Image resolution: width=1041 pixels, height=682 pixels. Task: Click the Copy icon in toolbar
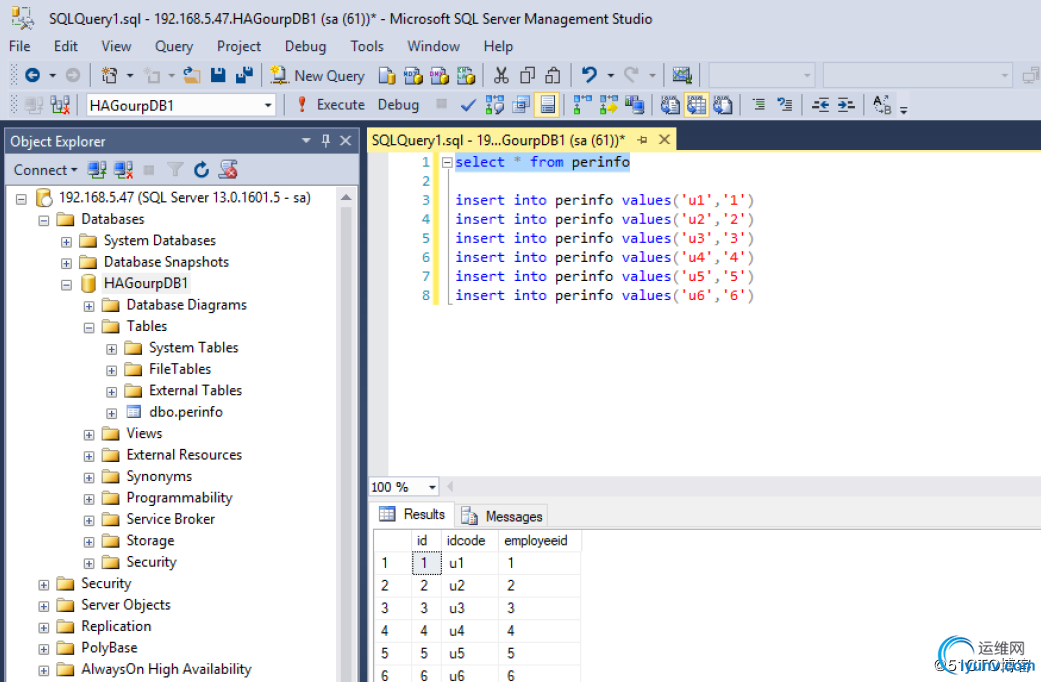click(527, 76)
